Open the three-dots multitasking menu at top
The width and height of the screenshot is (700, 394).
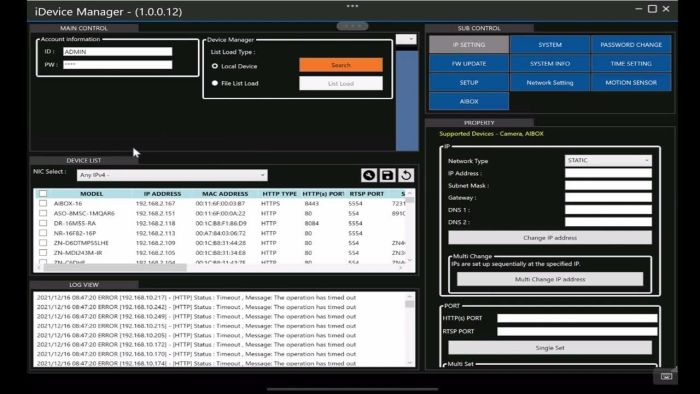pos(352,6)
